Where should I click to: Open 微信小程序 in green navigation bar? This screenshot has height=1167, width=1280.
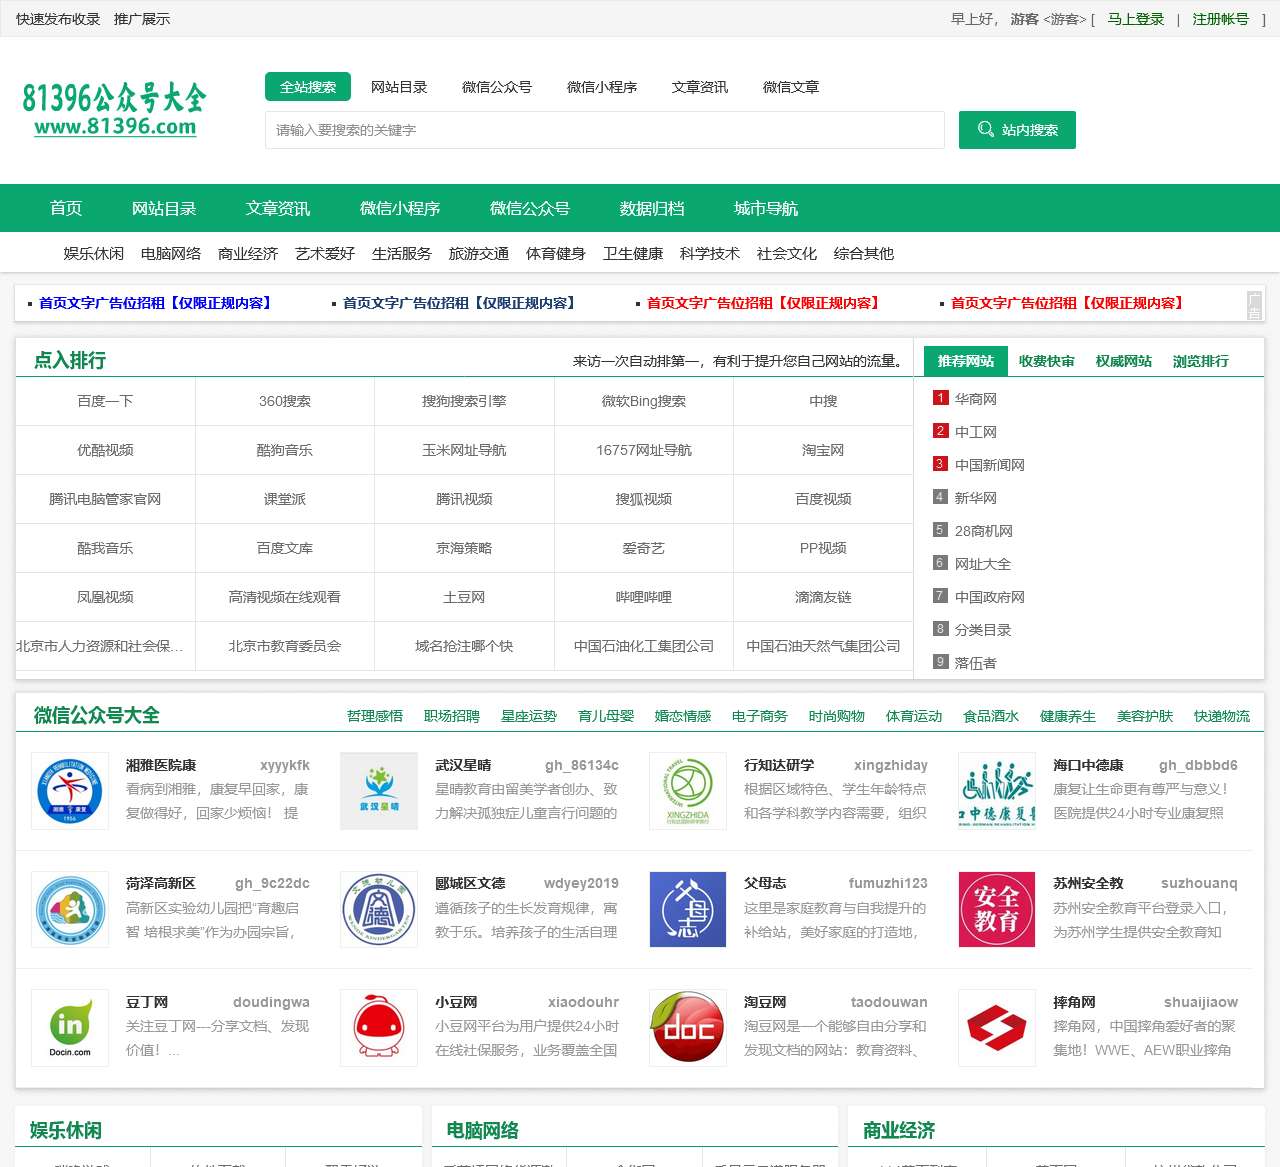(400, 208)
